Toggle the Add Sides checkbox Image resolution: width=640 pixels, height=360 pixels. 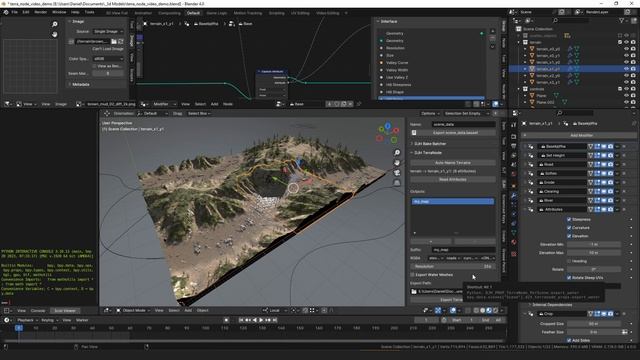(x=569, y=340)
